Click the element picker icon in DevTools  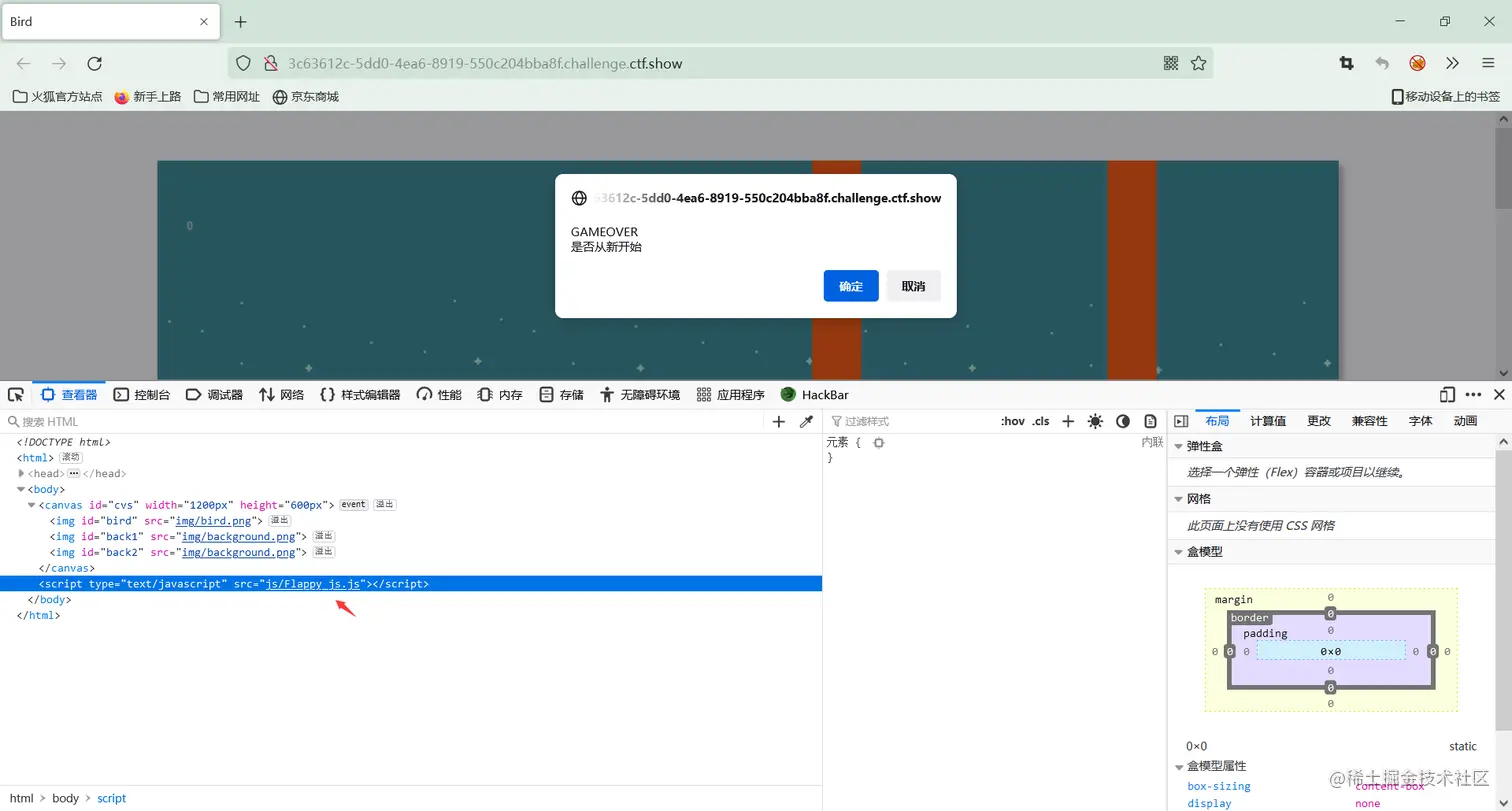point(16,395)
